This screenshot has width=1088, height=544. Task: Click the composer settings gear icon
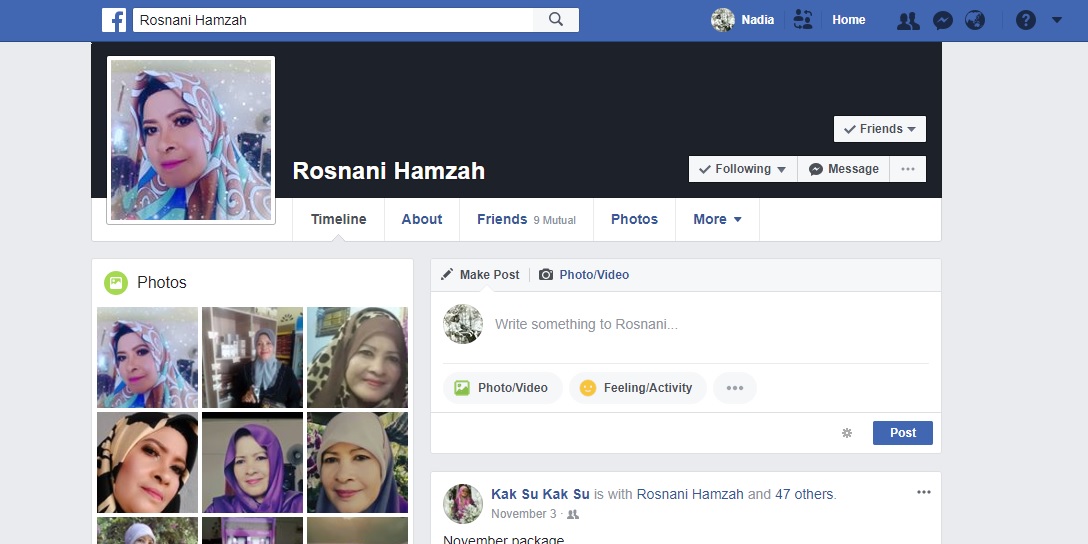coord(847,433)
